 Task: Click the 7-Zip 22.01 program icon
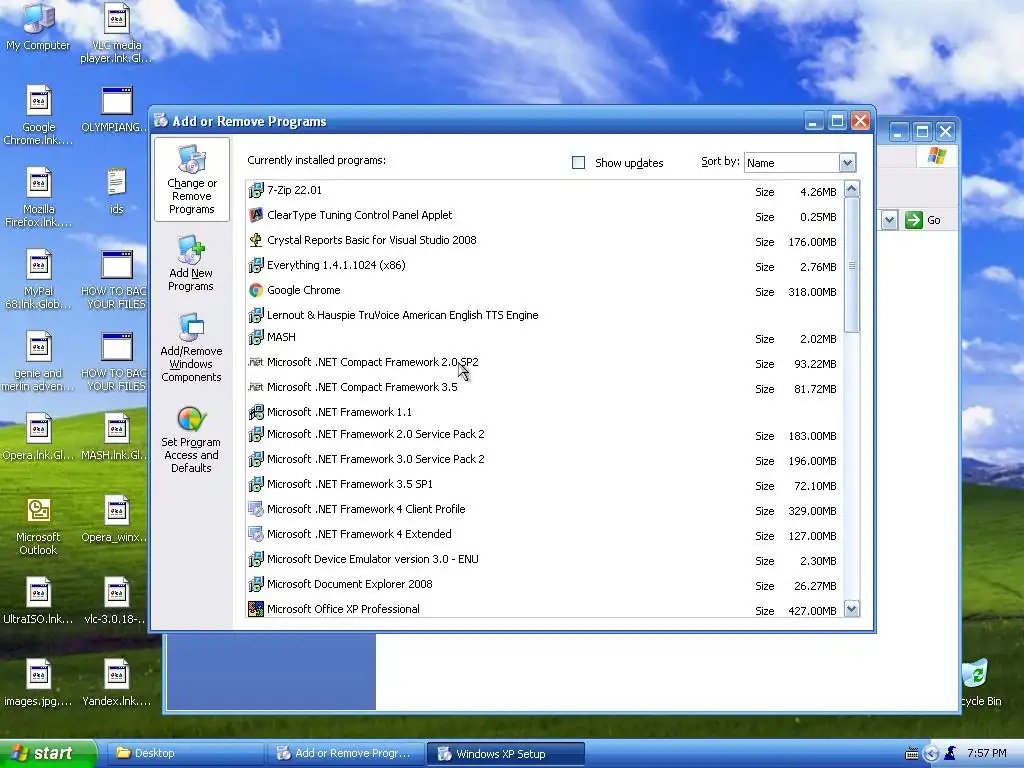click(x=256, y=191)
